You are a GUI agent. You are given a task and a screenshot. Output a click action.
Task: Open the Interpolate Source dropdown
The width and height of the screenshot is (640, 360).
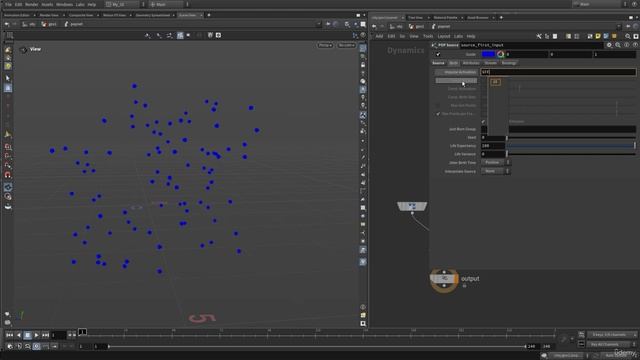coord(496,171)
